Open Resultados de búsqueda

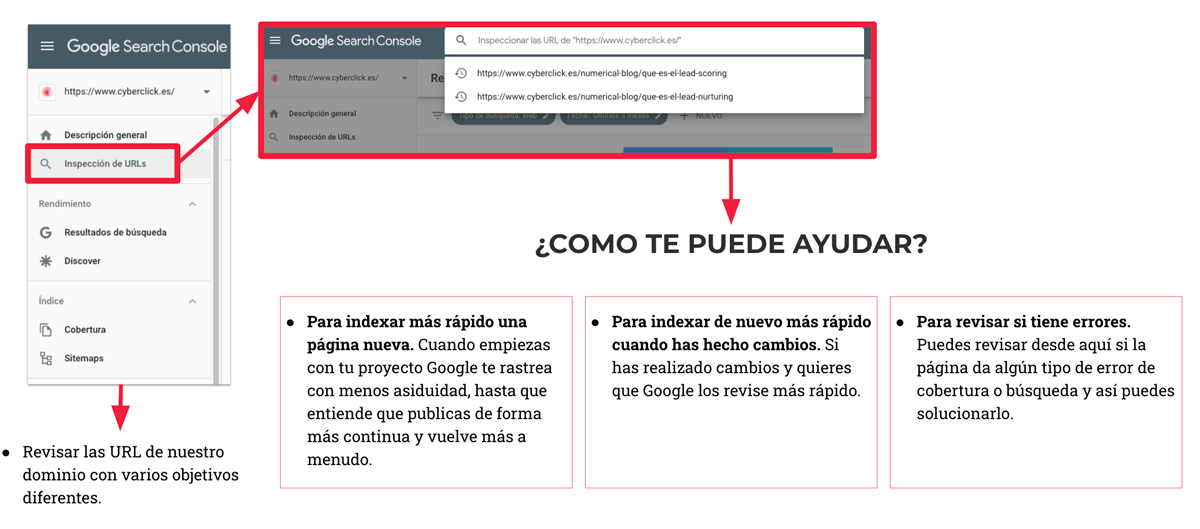(115, 232)
